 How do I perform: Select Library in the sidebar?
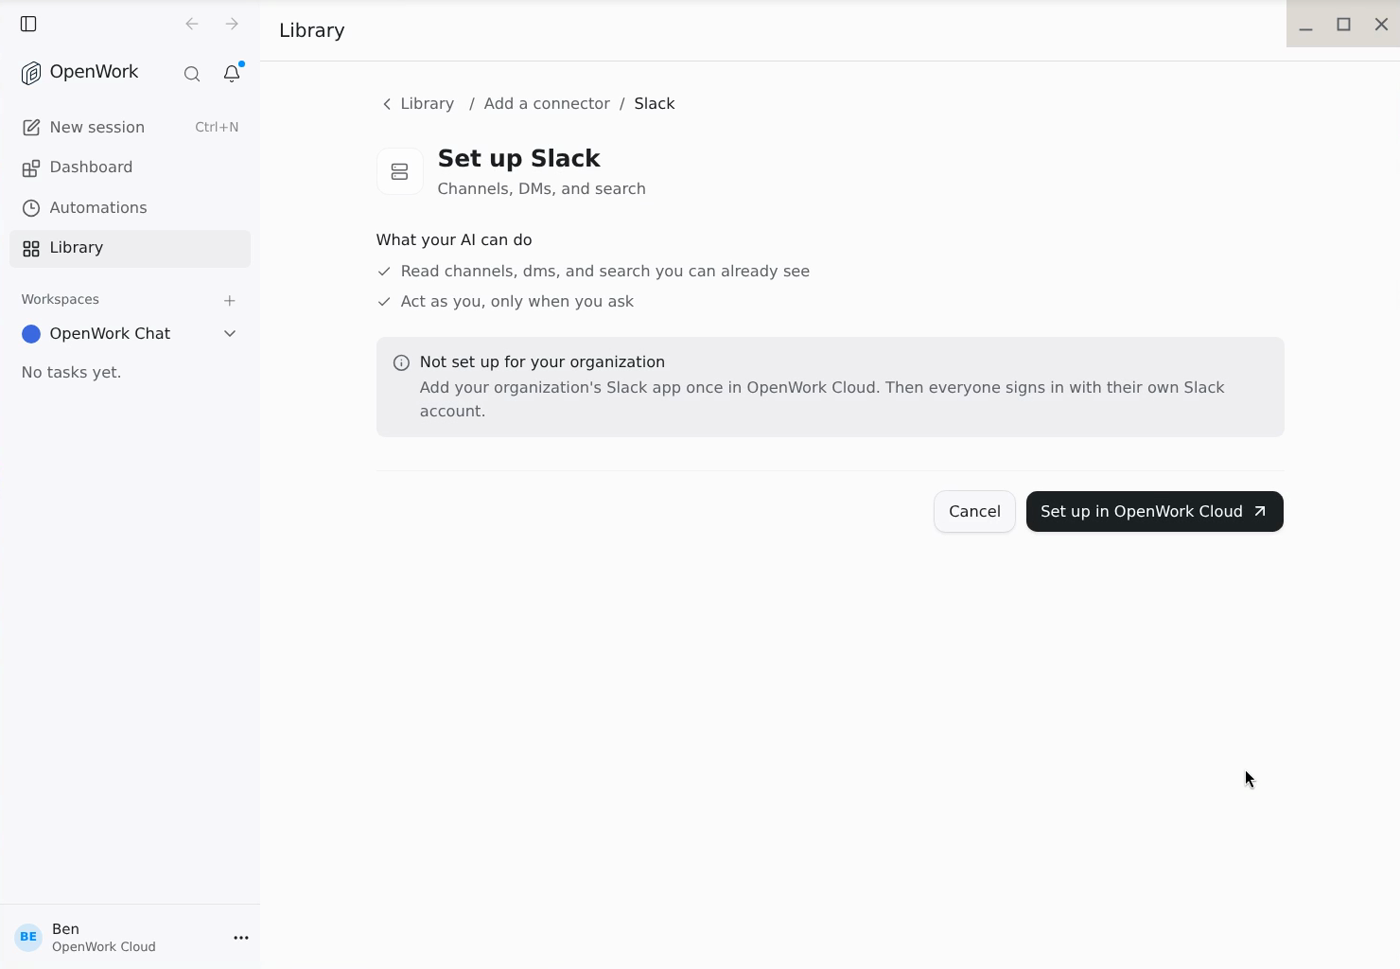(130, 248)
